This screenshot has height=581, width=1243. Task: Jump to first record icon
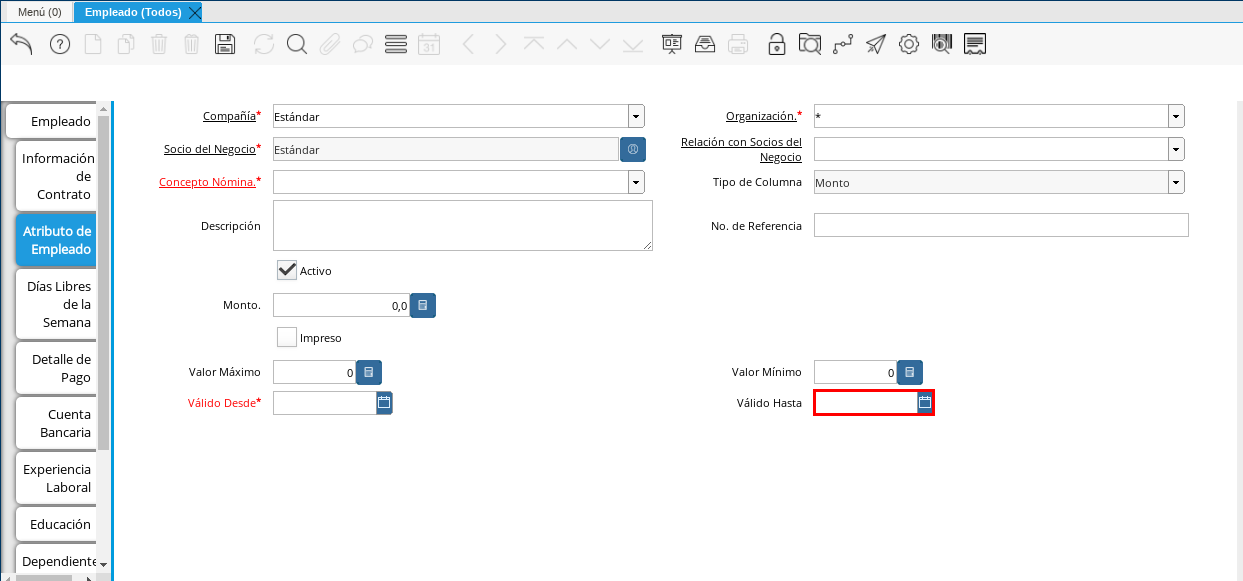coord(534,44)
